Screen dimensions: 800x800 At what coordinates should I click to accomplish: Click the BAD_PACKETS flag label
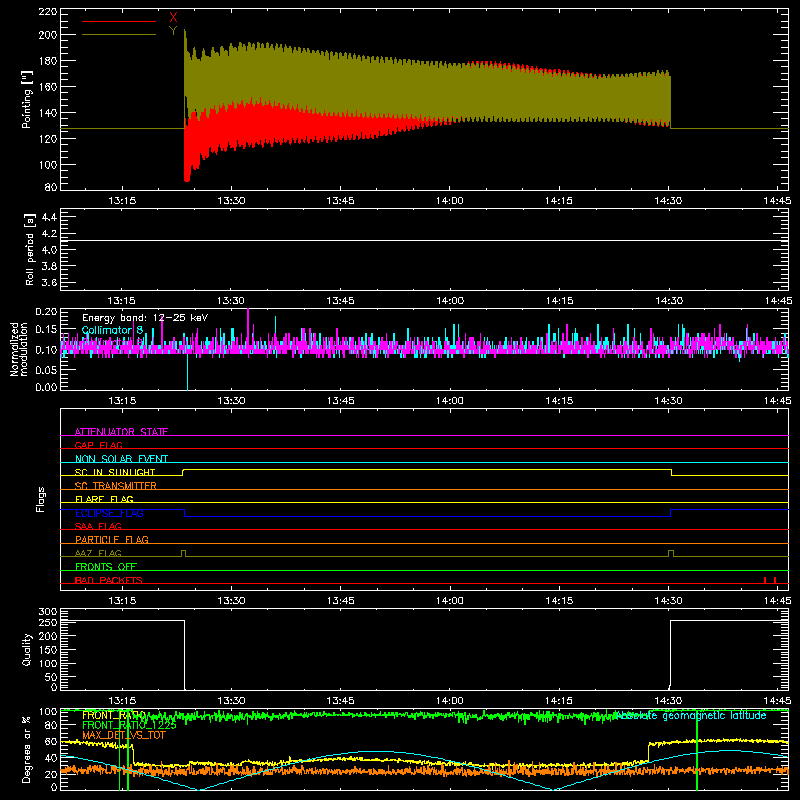tap(109, 580)
